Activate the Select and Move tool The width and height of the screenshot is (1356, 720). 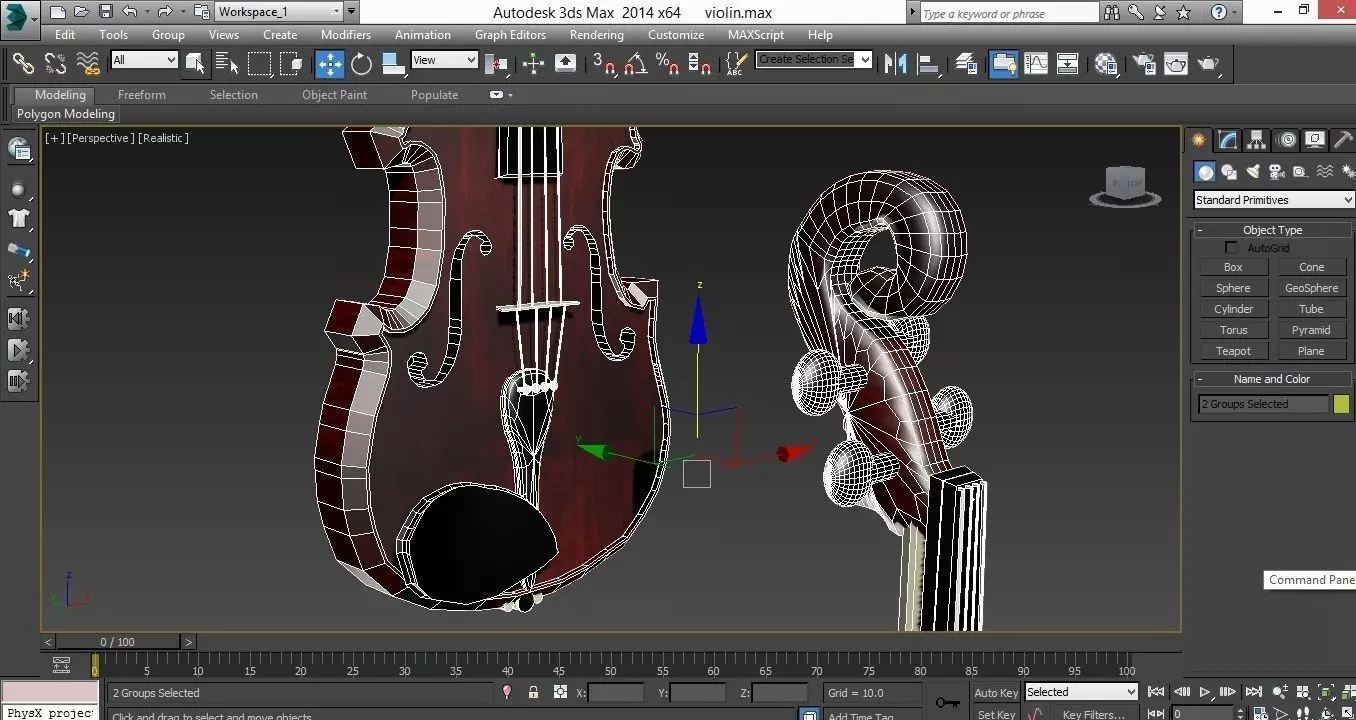(x=329, y=64)
